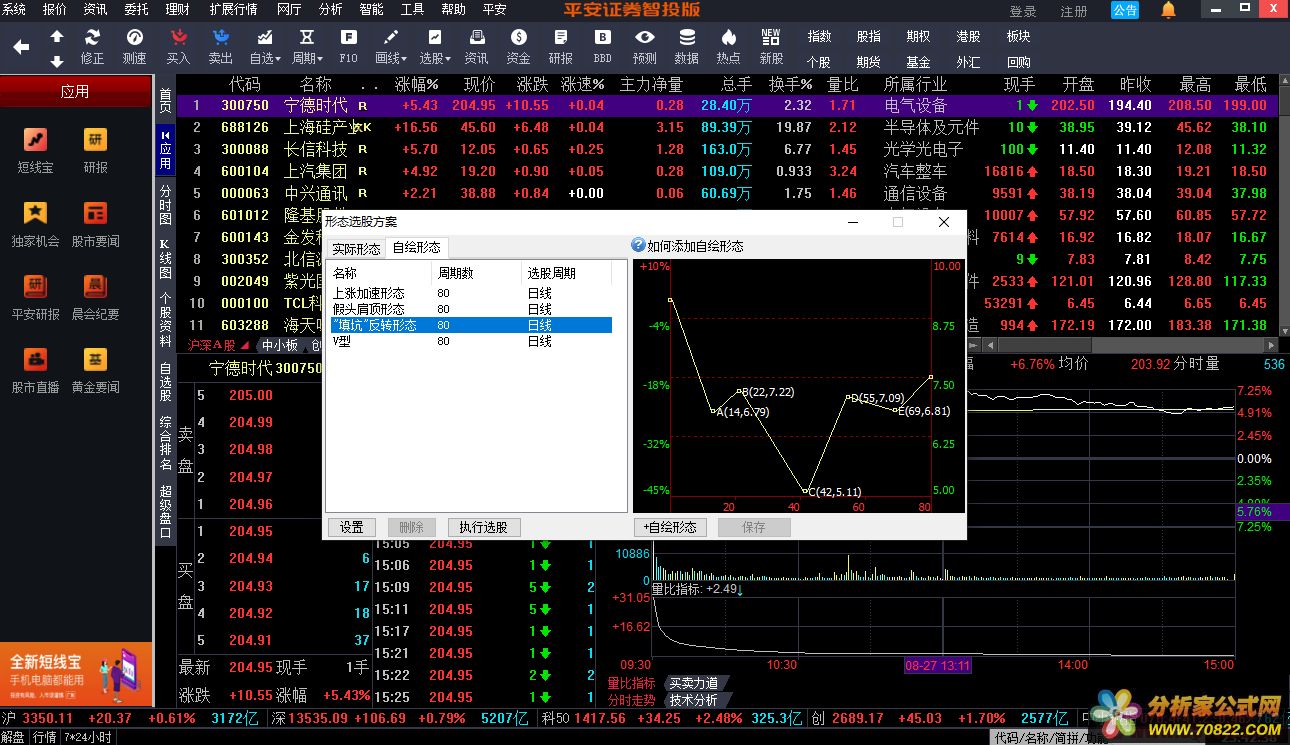The width and height of the screenshot is (1290, 745).
Task: Click the 公告 announcement badge
Action: (x=1125, y=10)
